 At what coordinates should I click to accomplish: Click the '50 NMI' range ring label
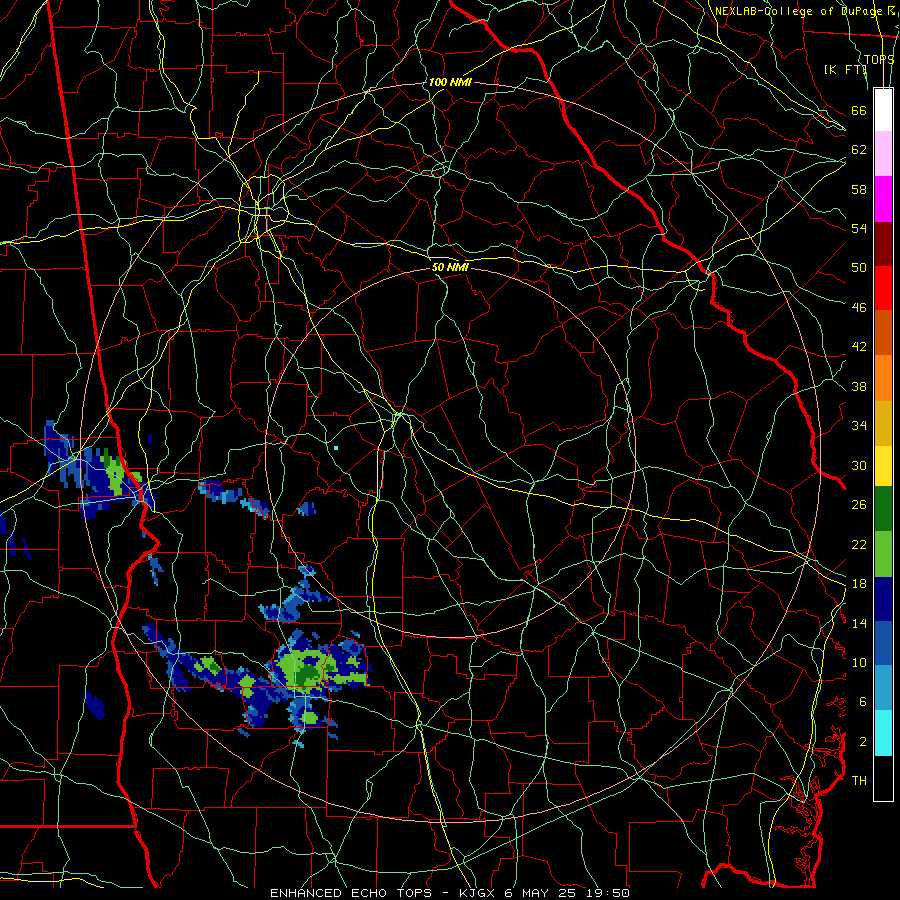coord(450,267)
